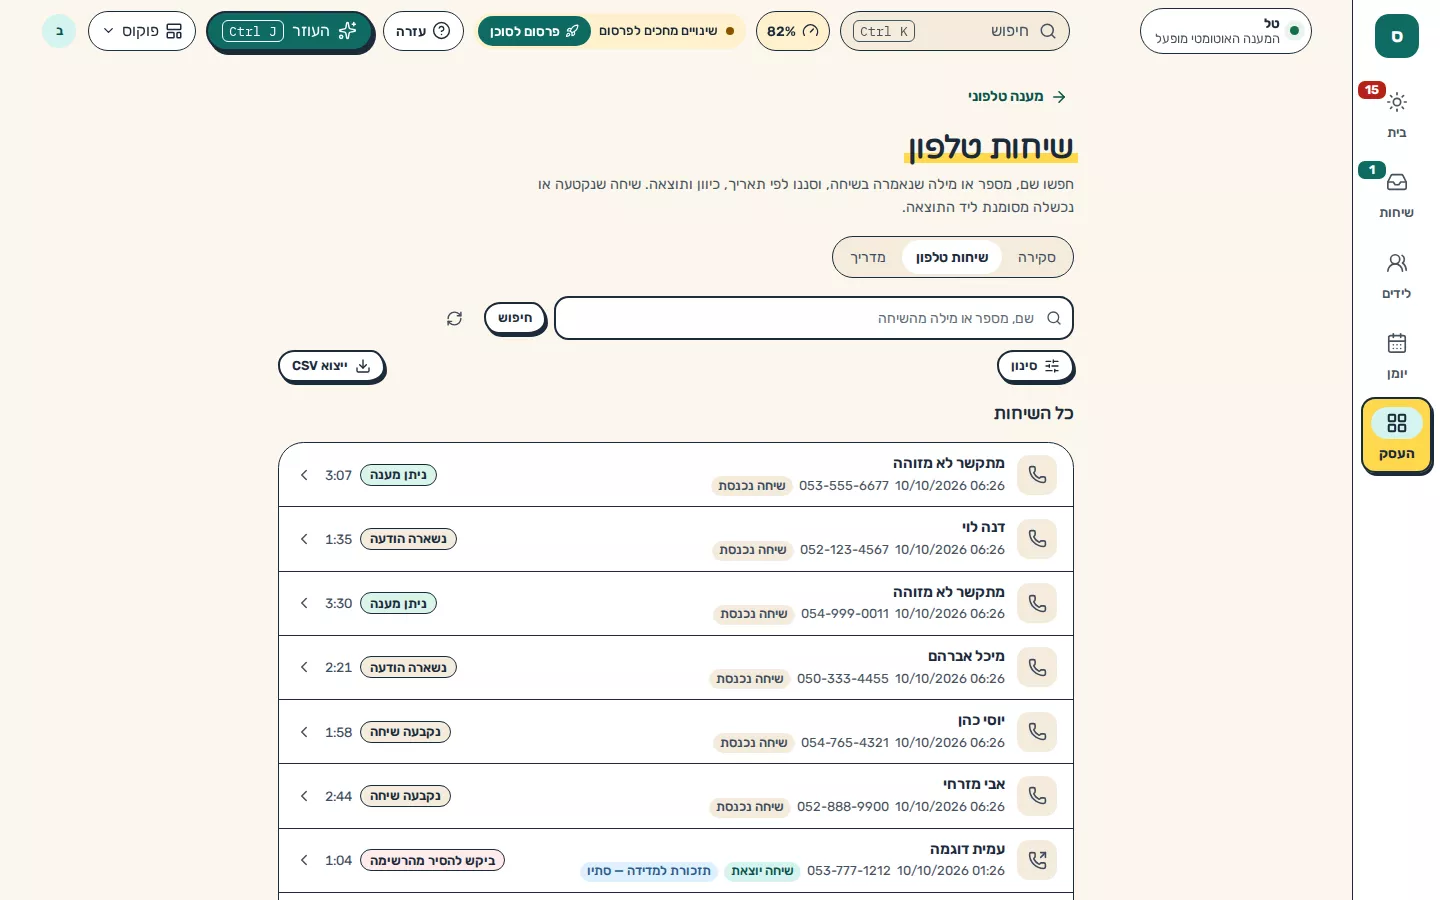Click the ביקש להסיר מהרשימה status badge
Viewport: 1440px width, 900px height.
click(x=432, y=860)
